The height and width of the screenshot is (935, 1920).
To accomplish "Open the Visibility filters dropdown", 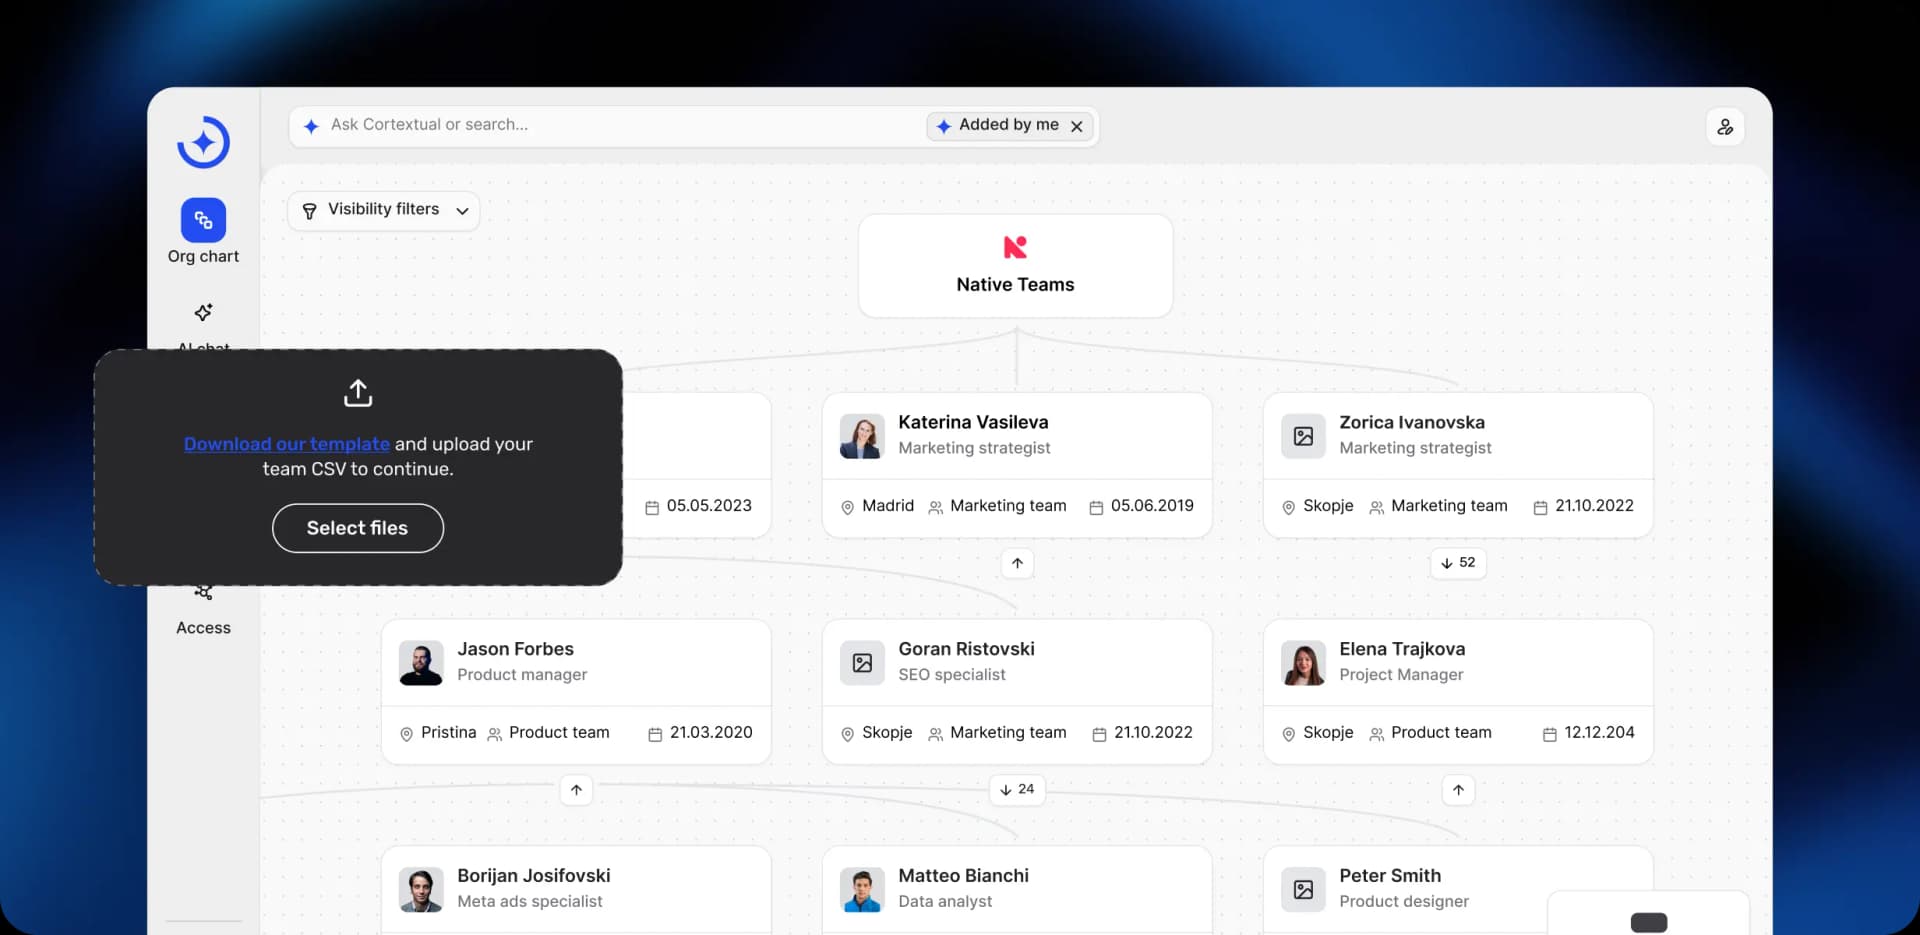I will click(384, 210).
